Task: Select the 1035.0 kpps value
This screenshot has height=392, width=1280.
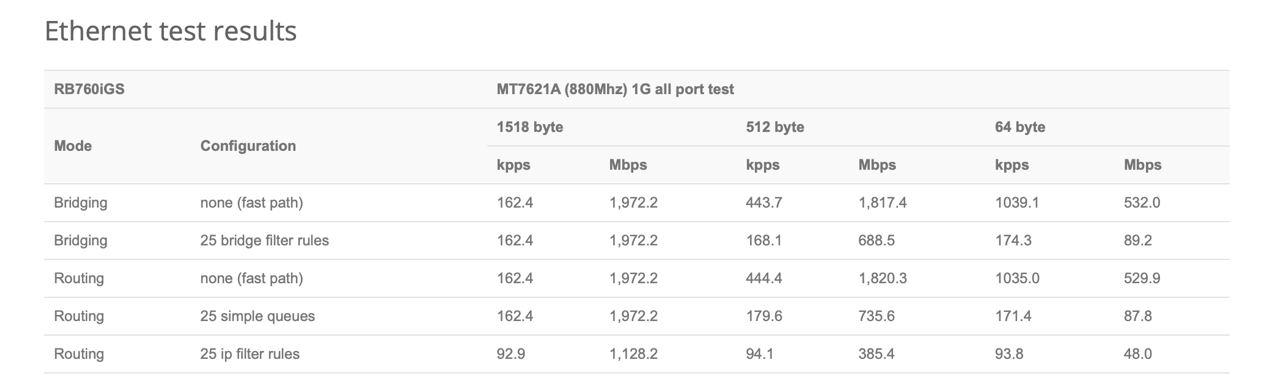Action: (1017, 278)
